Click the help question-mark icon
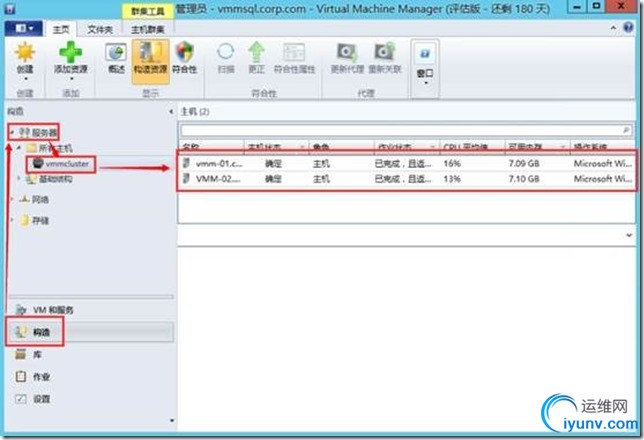Viewport: 644px width, 440px height. click(628, 28)
